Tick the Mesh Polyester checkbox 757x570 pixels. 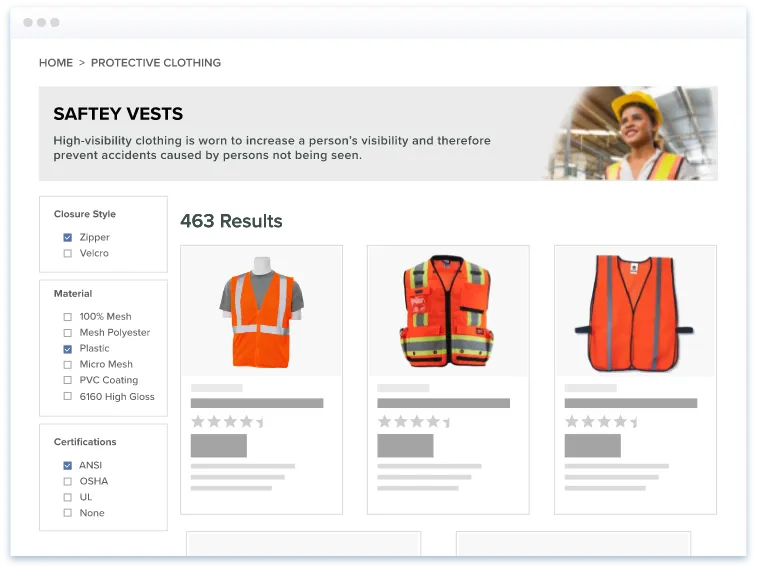click(68, 332)
